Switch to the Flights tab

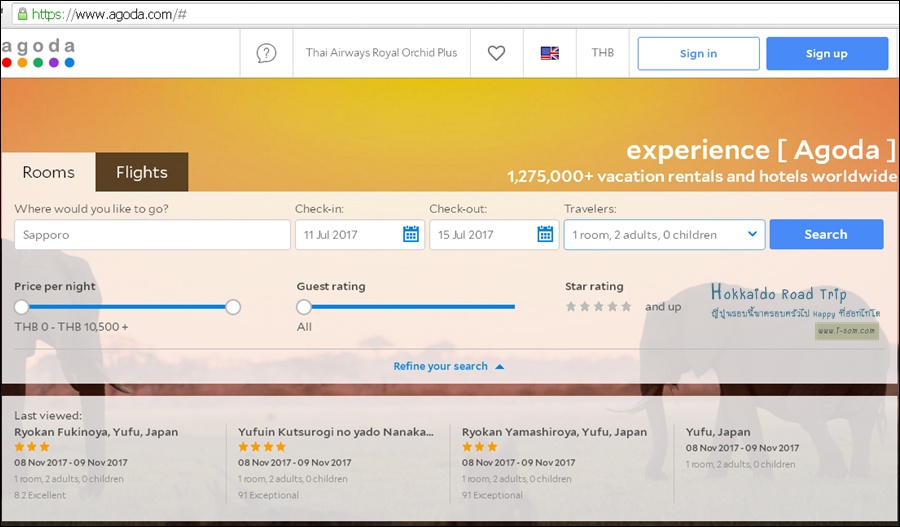point(142,172)
